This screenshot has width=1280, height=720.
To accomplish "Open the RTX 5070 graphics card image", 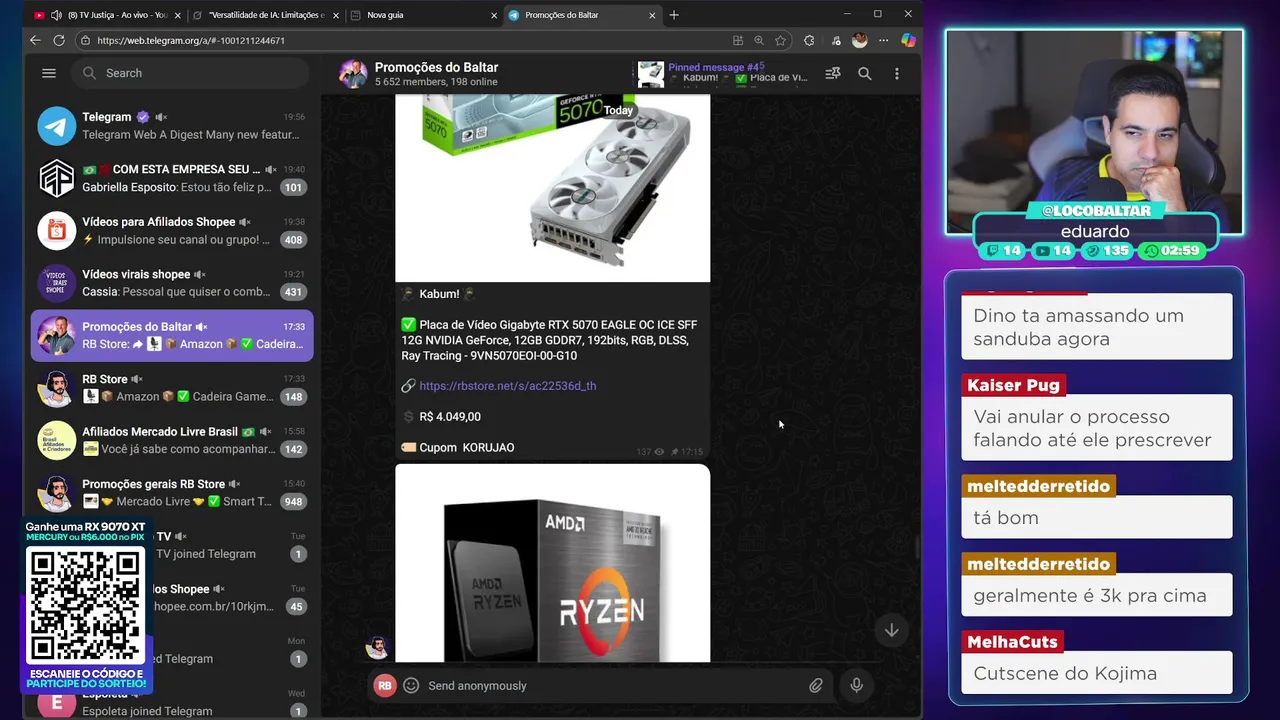I will tap(552, 188).
